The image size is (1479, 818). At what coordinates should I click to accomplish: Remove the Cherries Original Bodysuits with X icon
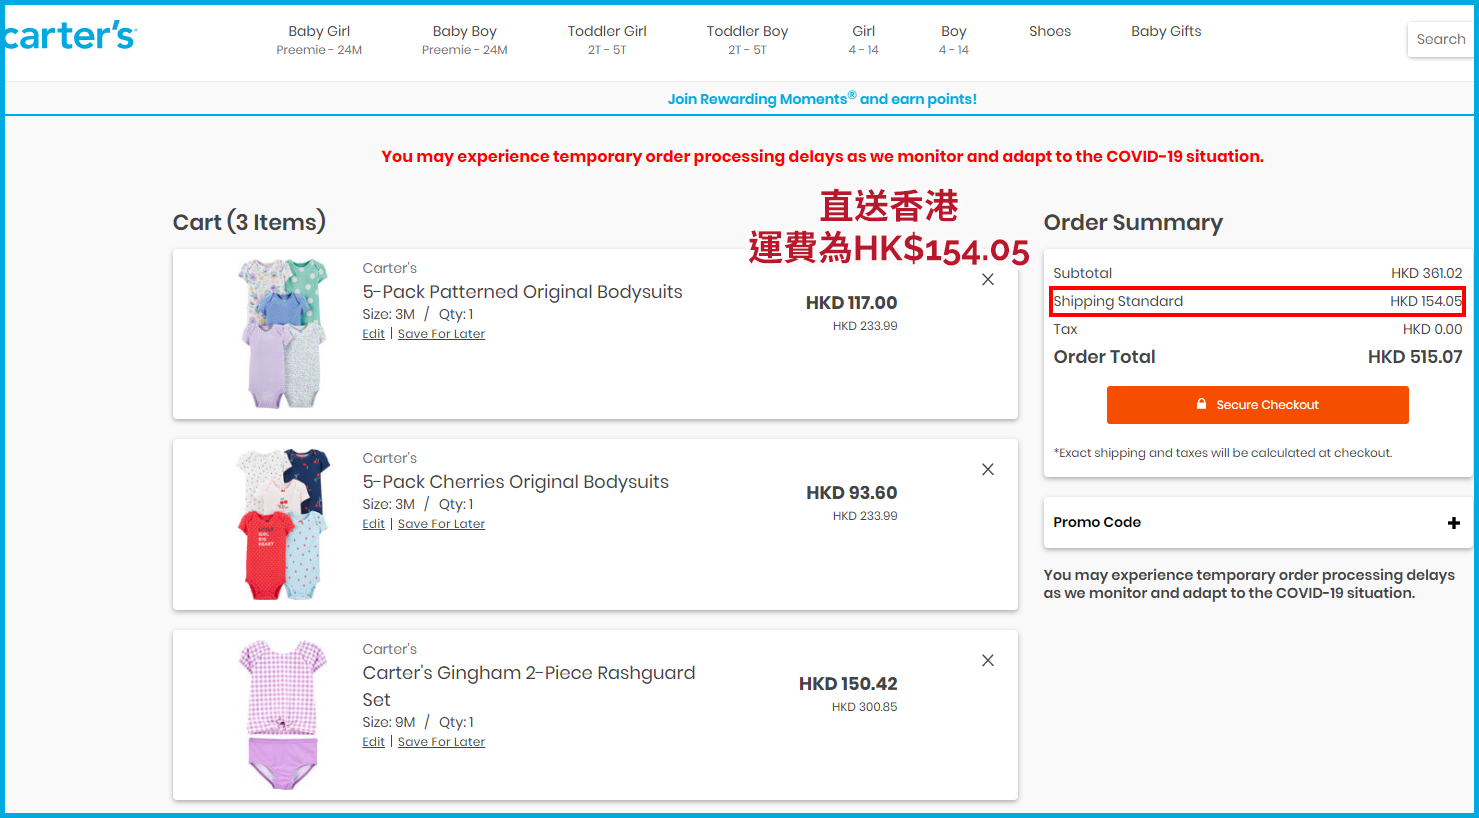point(987,470)
